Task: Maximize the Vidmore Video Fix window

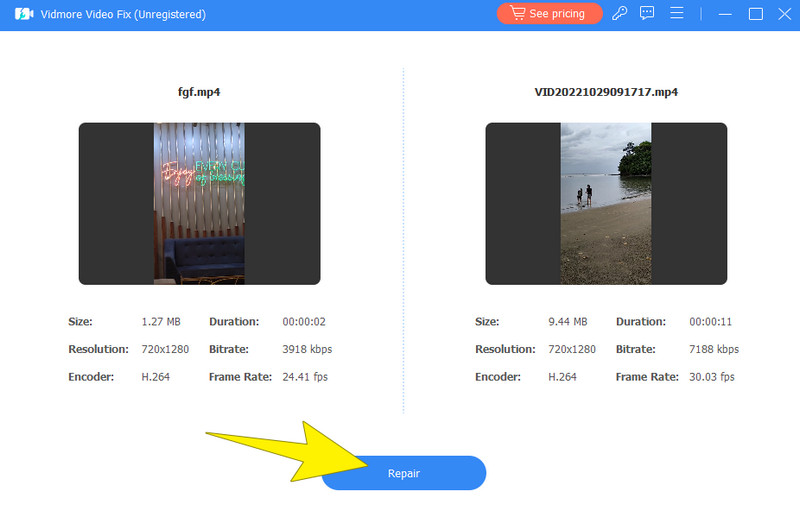Action: [x=755, y=14]
